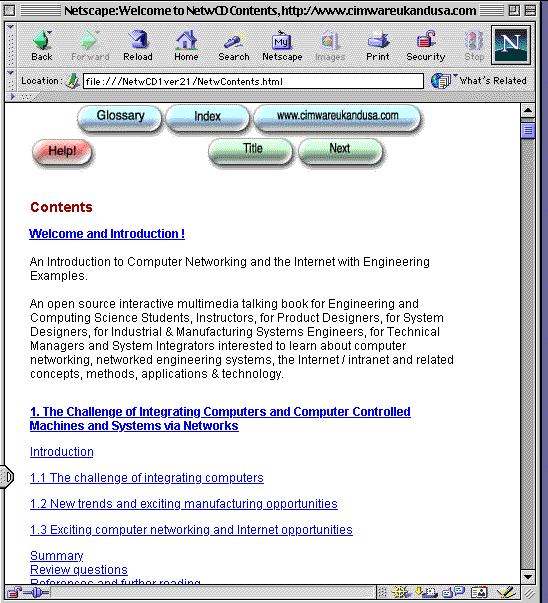Click the Index button
The width and height of the screenshot is (548, 603).
click(207, 118)
